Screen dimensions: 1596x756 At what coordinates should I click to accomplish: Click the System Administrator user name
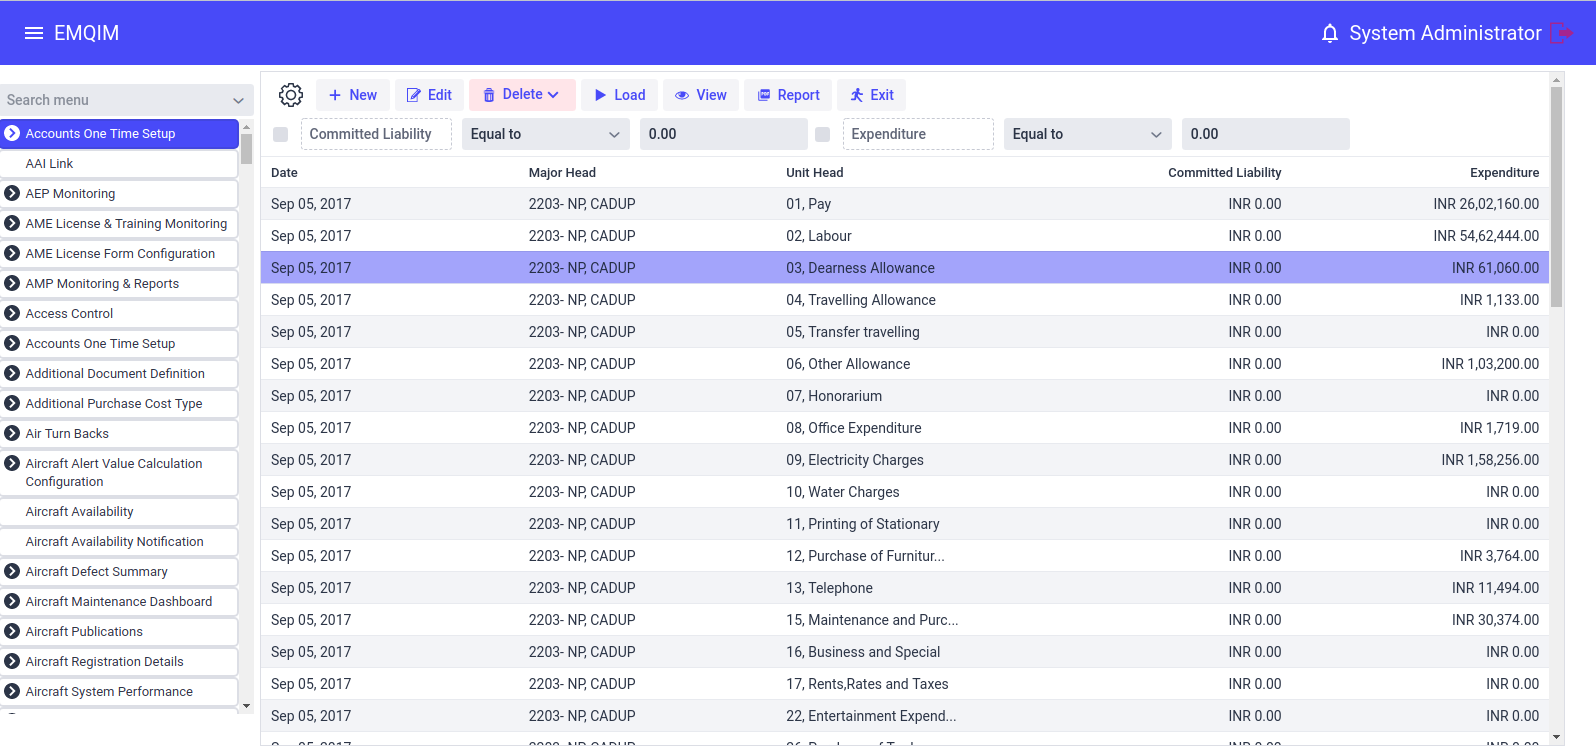click(x=1445, y=33)
